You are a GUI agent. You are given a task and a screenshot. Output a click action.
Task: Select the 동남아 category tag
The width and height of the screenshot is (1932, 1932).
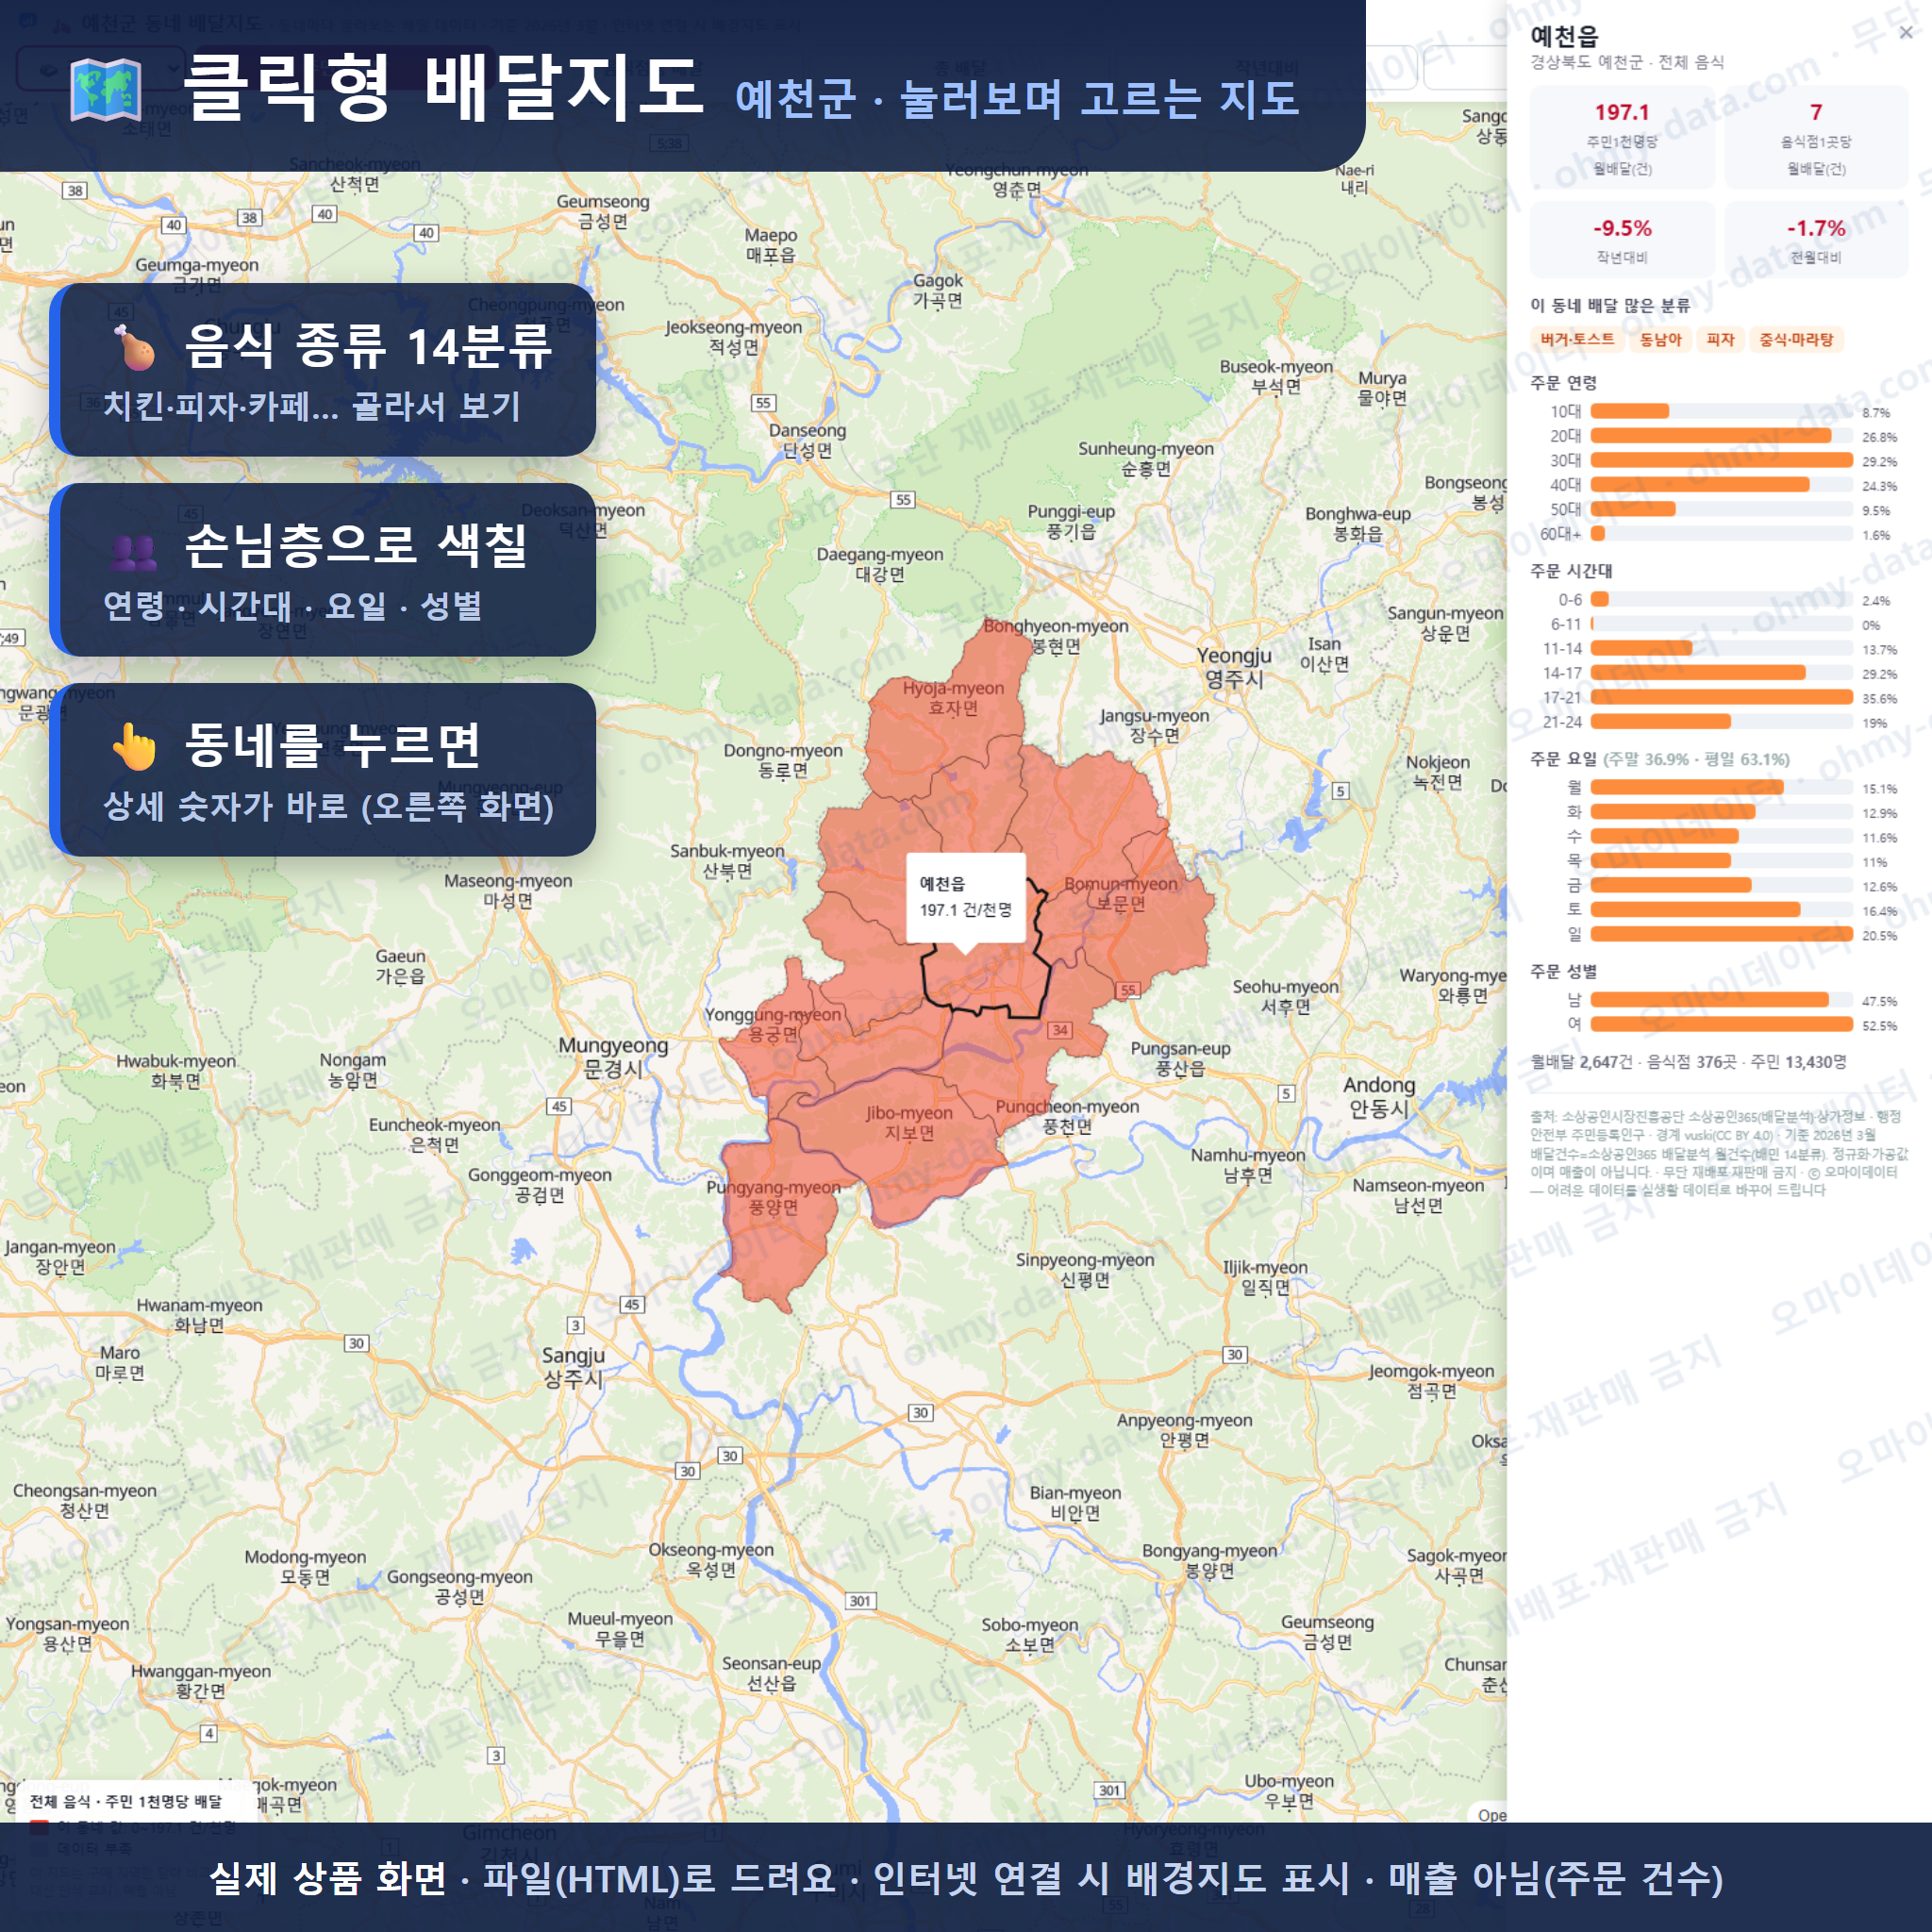pos(1660,340)
